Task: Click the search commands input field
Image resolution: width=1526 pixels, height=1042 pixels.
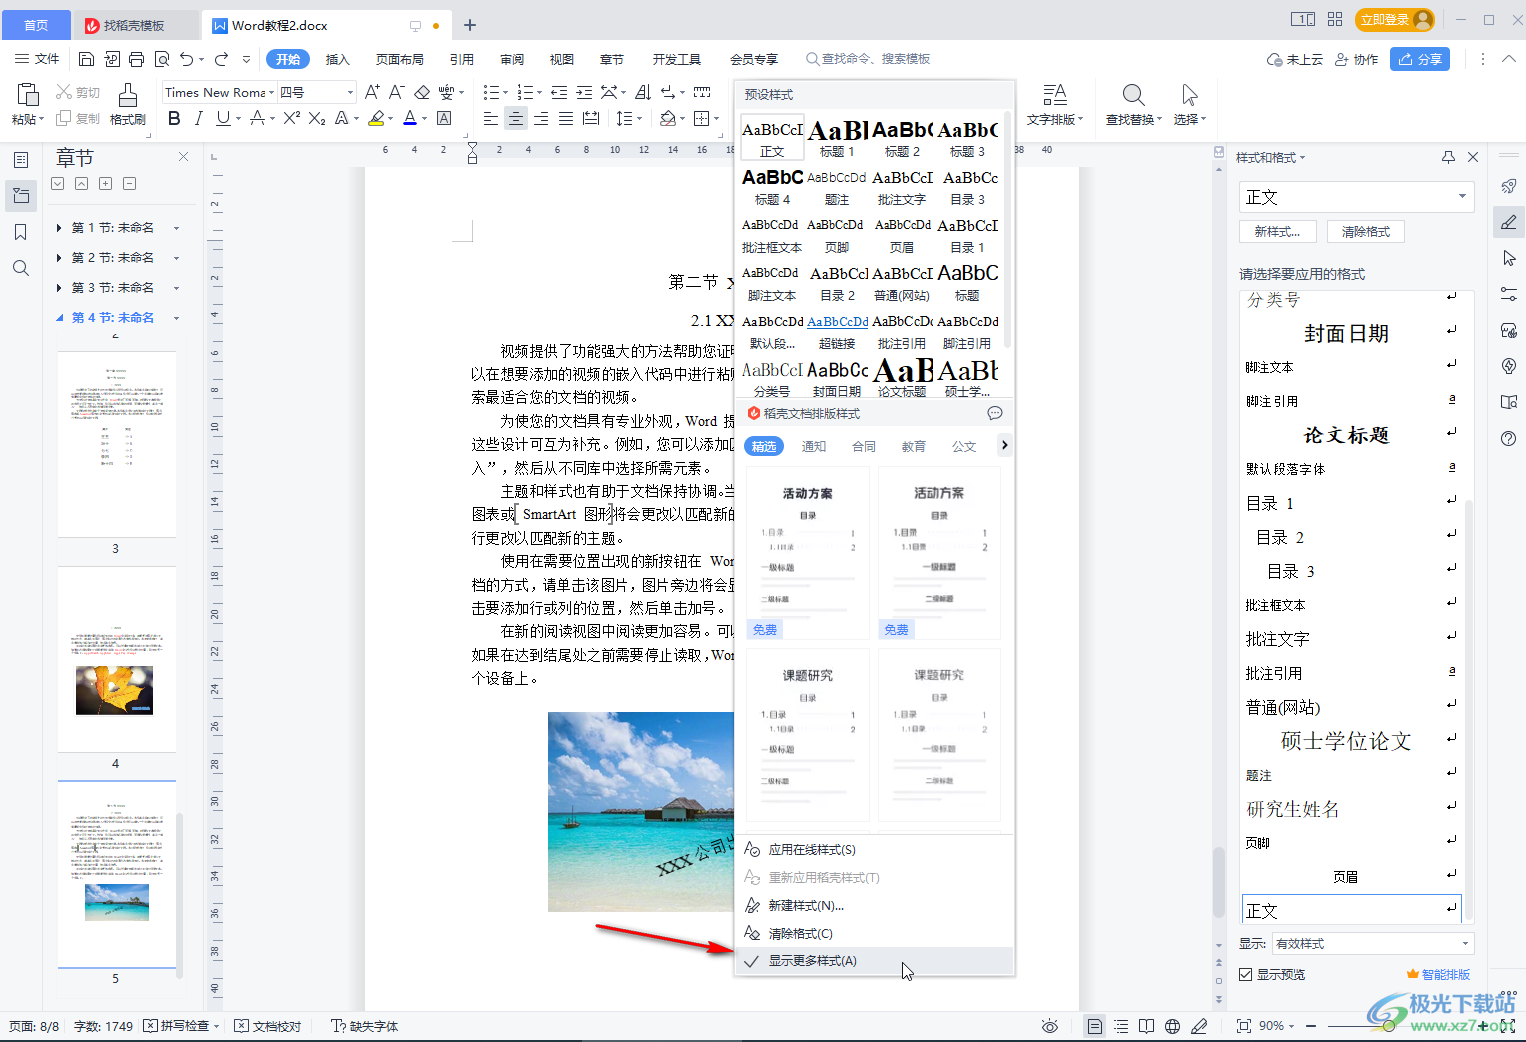Action: point(876,59)
